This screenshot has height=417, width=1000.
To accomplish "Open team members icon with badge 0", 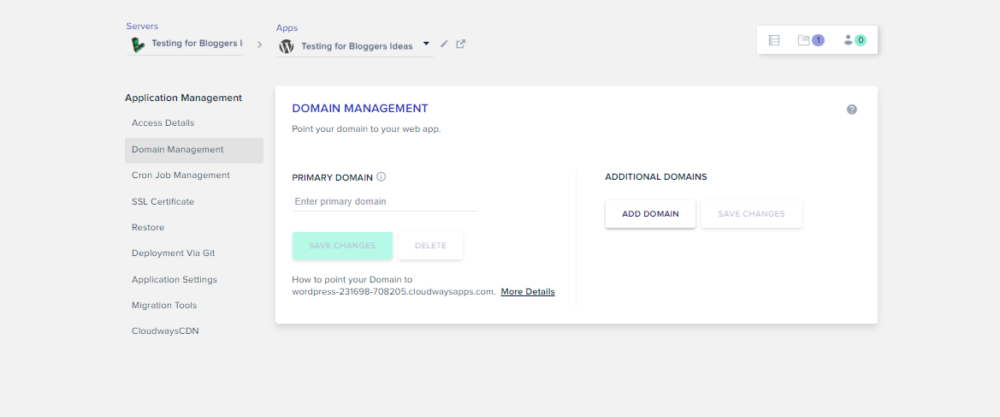I will click(x=855, y=40).
